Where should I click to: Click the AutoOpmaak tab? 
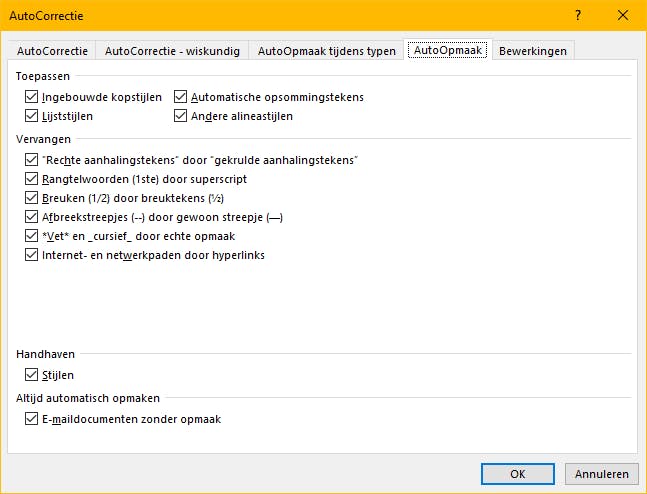pos(449,51)
